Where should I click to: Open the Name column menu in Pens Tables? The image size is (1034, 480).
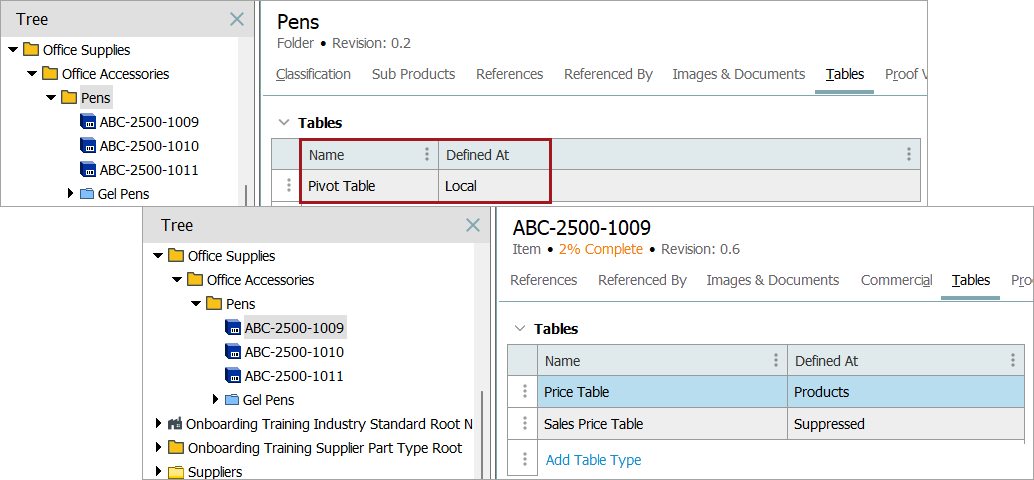[427, 155]
